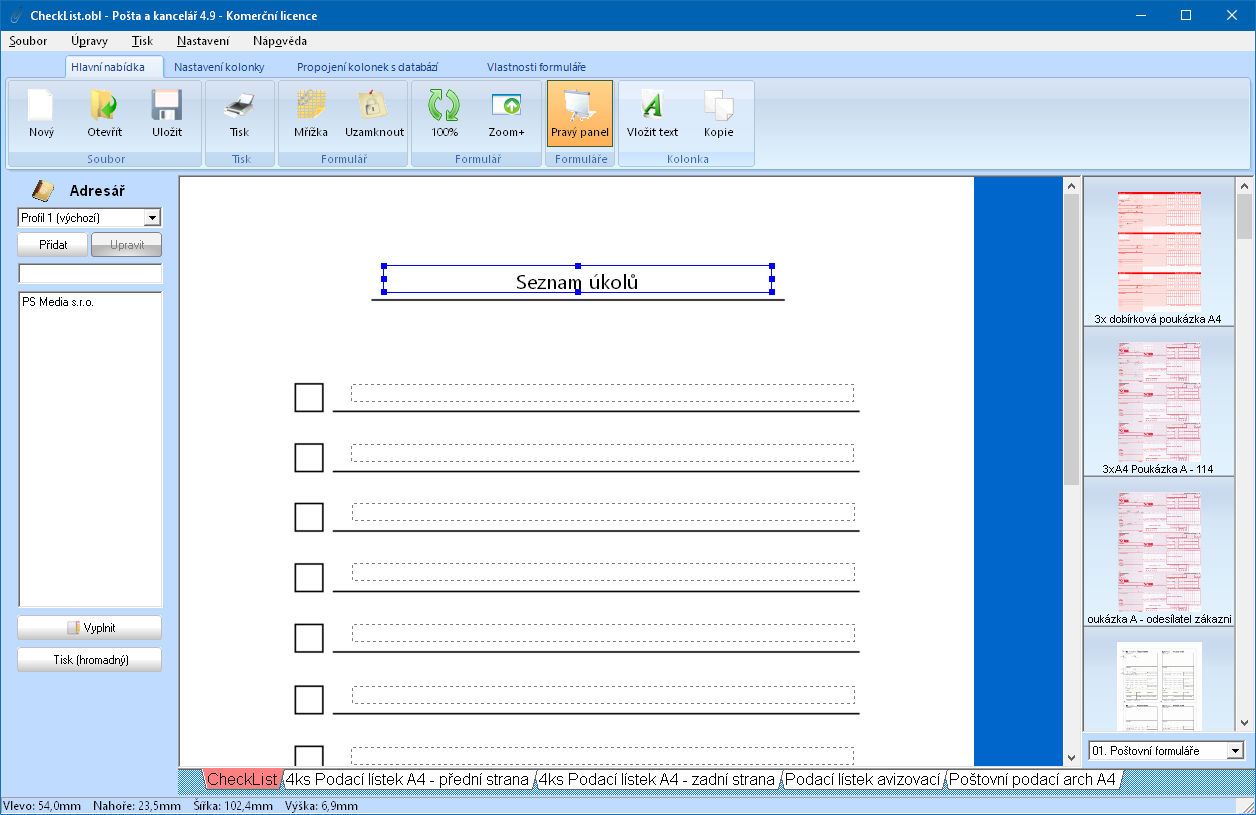1256x815 pixels.
Task: Check the third checklist box
Action: coord(309,517)
